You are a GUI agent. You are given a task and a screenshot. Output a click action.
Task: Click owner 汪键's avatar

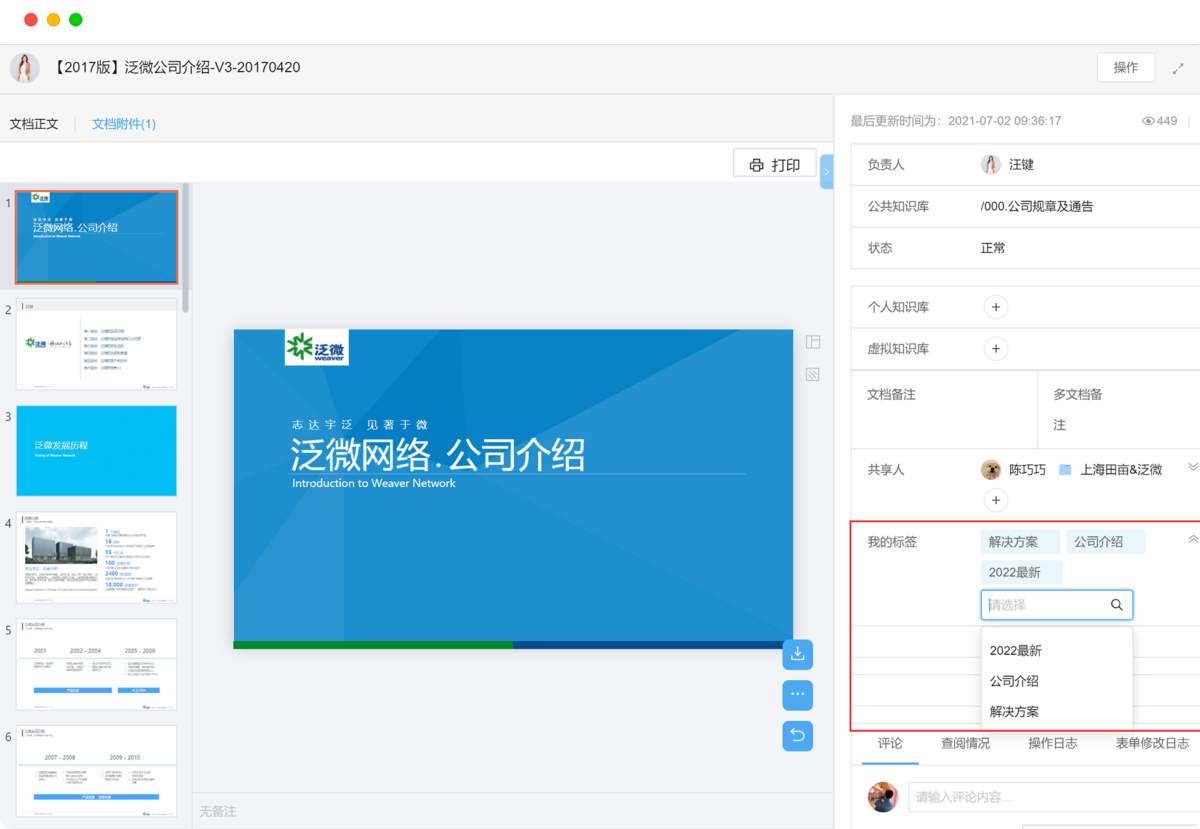click(991, 165)
